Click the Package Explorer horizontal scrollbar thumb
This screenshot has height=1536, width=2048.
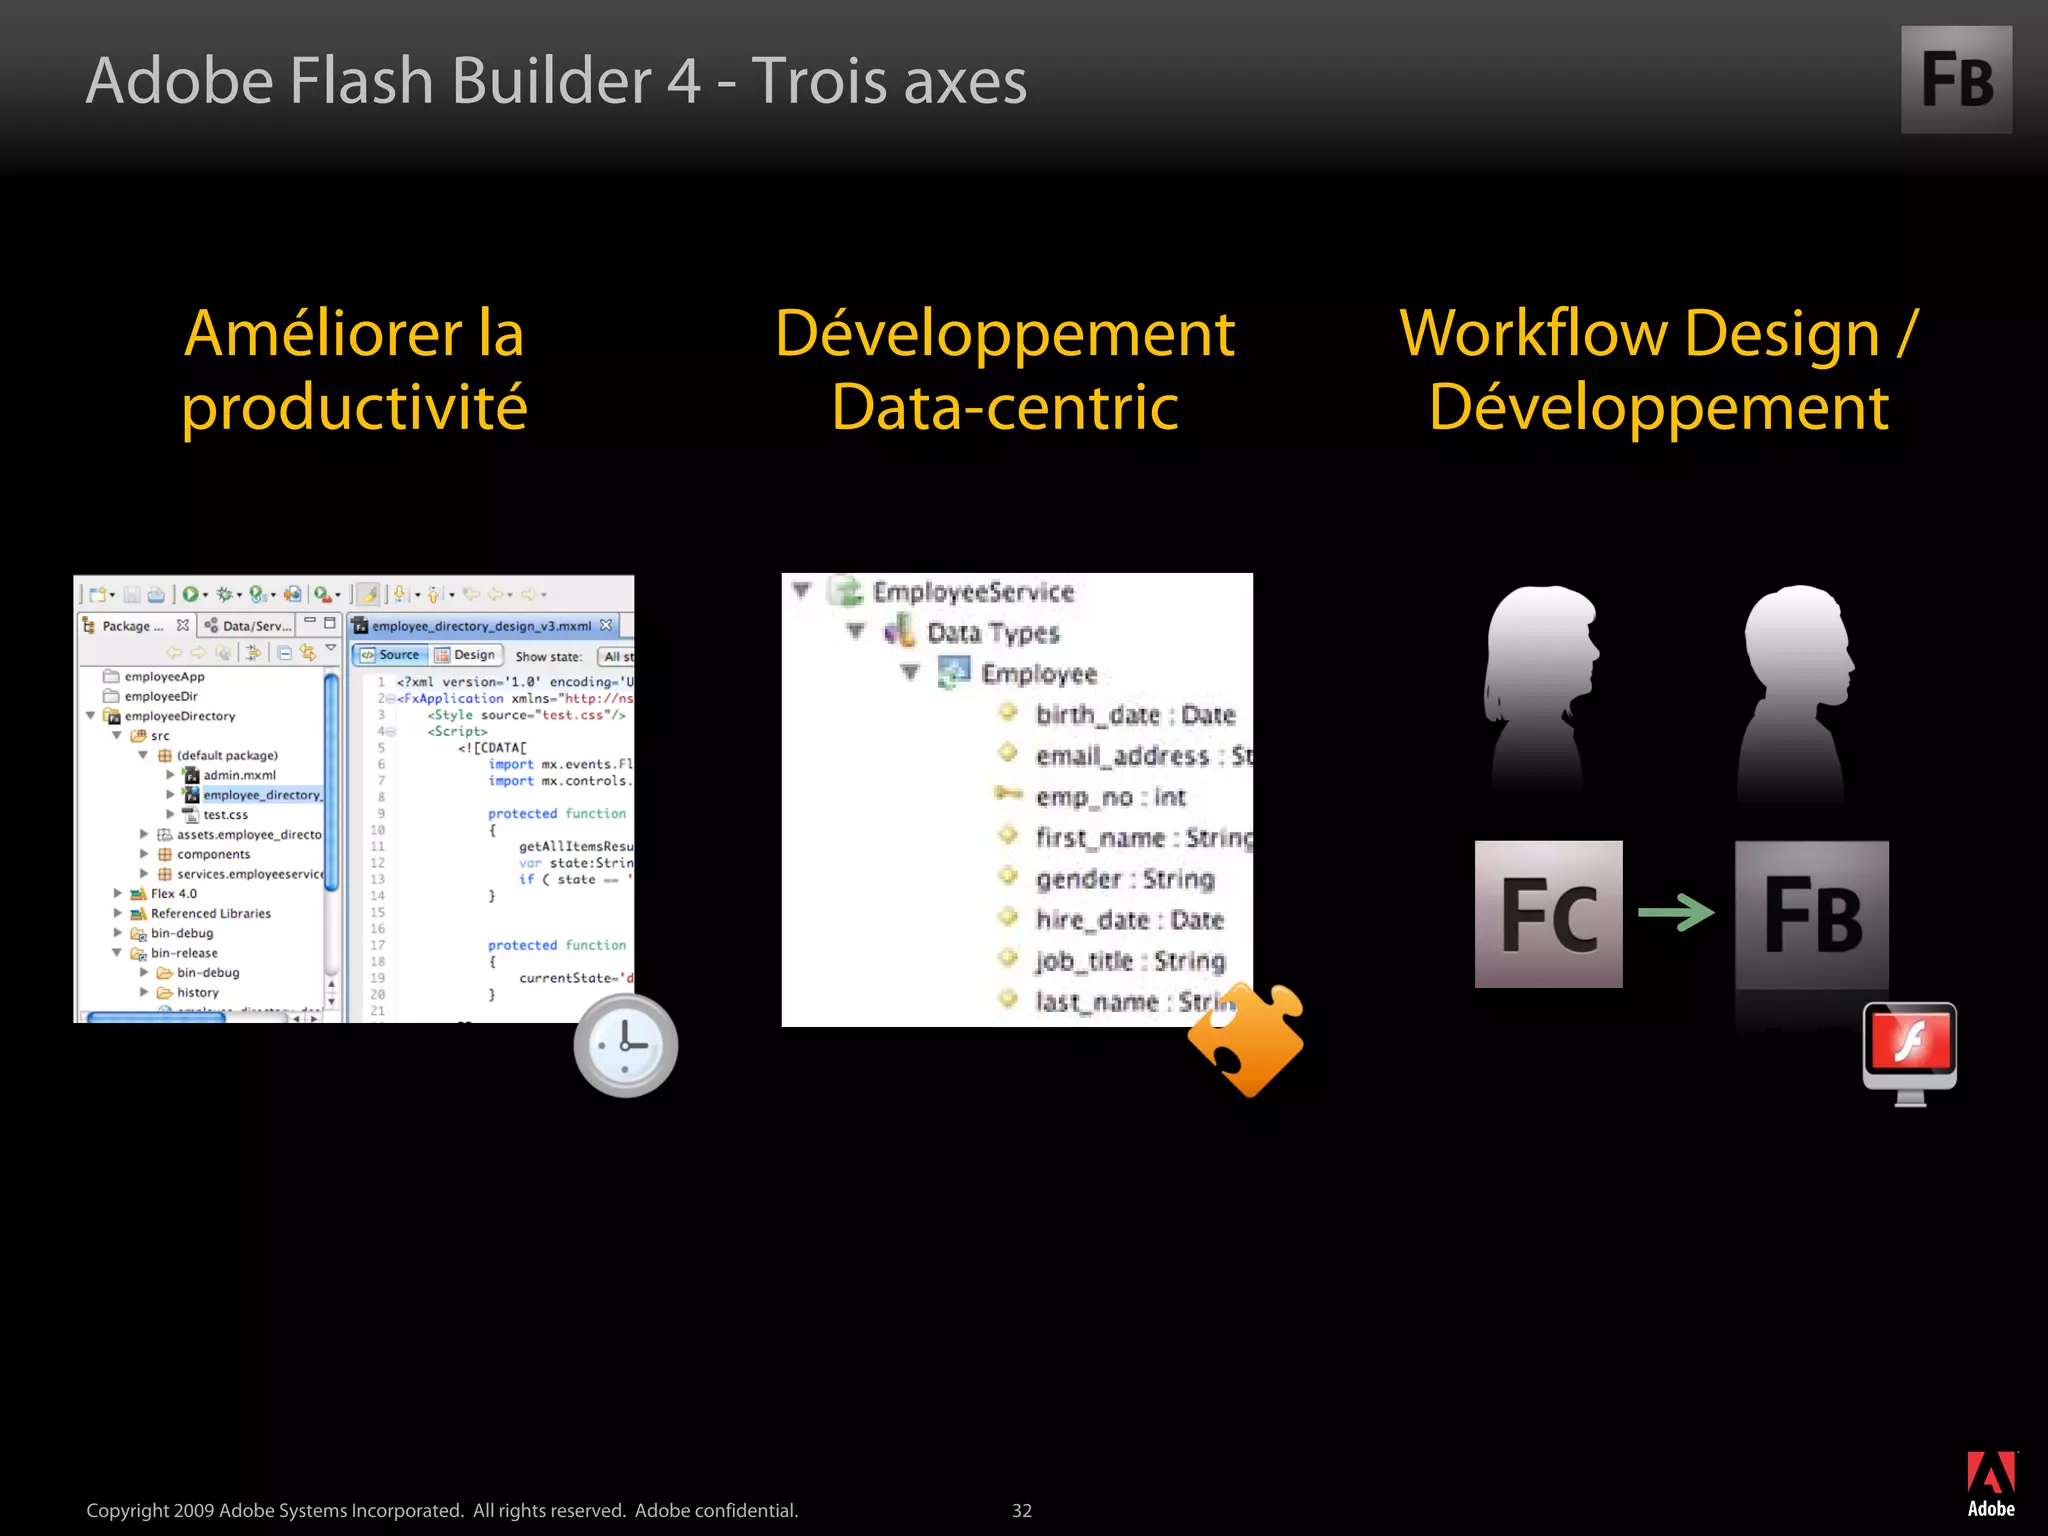(x=156, y=1018)
